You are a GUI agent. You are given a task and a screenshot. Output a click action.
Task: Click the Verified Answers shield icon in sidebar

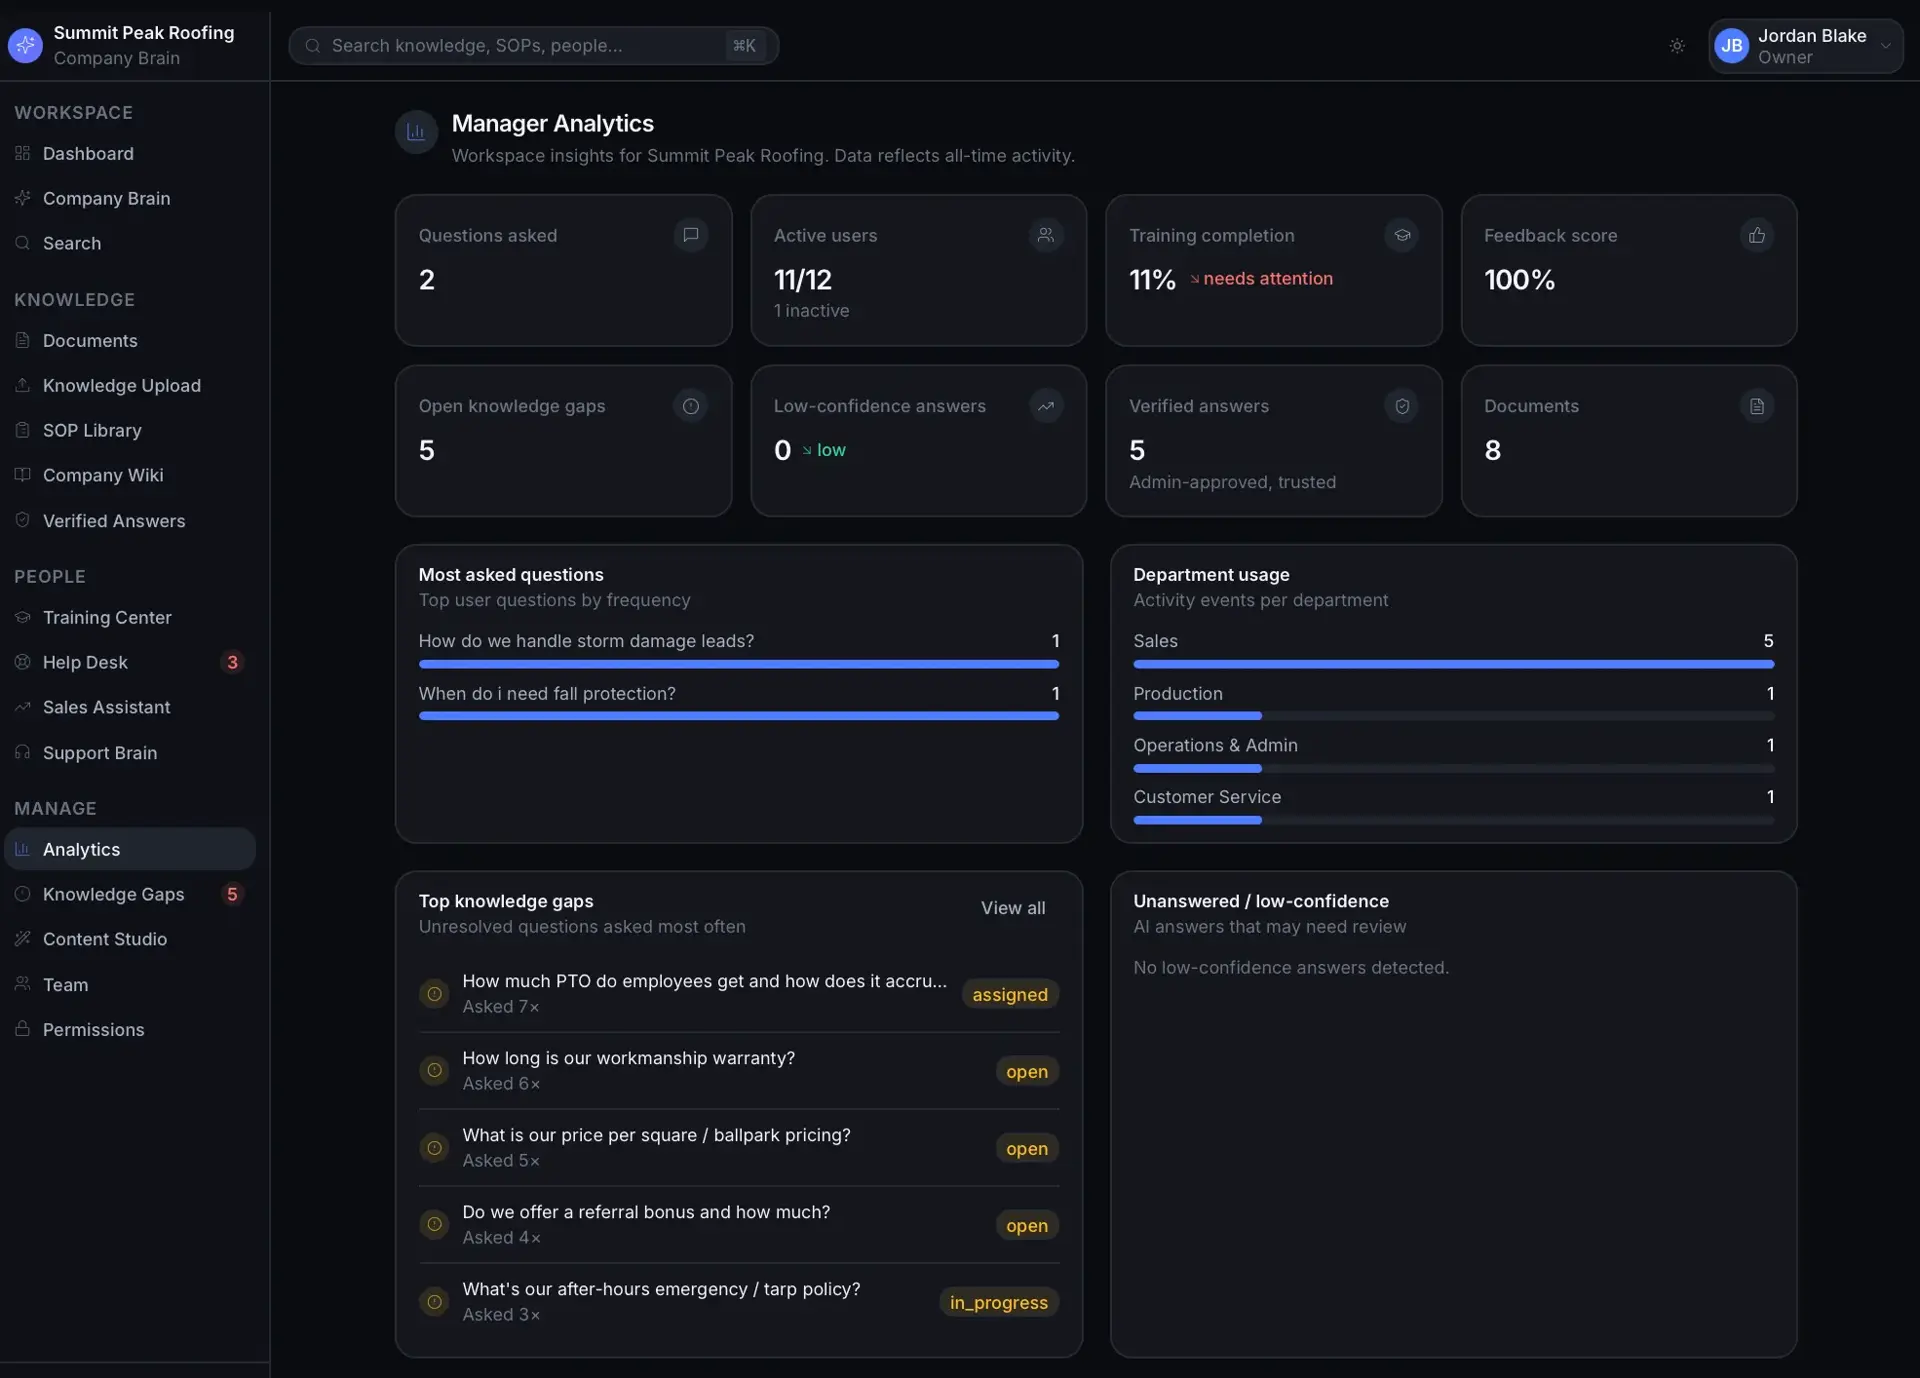(x=22, y=520)
